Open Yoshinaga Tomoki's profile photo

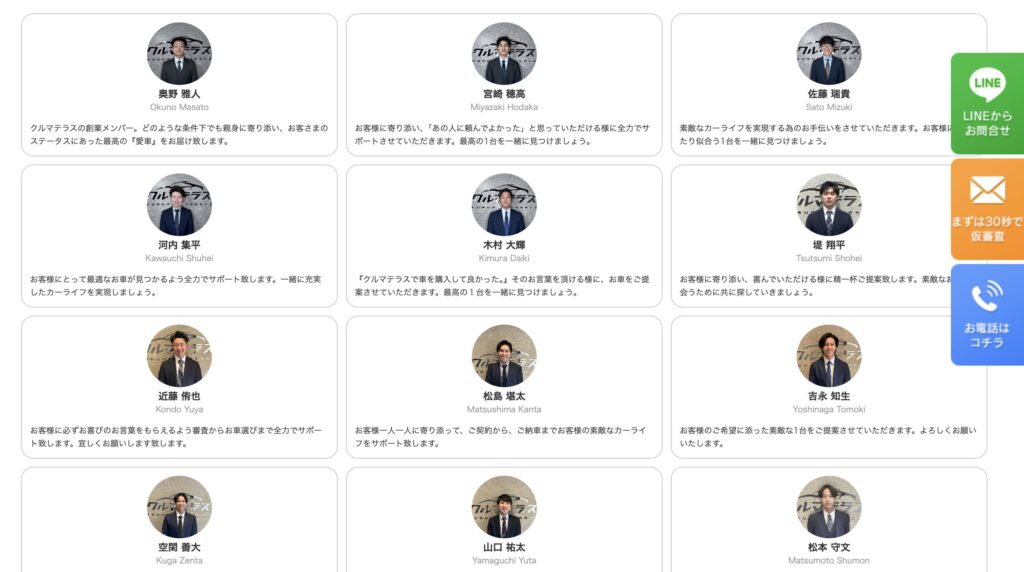click(x=829, y=356)
